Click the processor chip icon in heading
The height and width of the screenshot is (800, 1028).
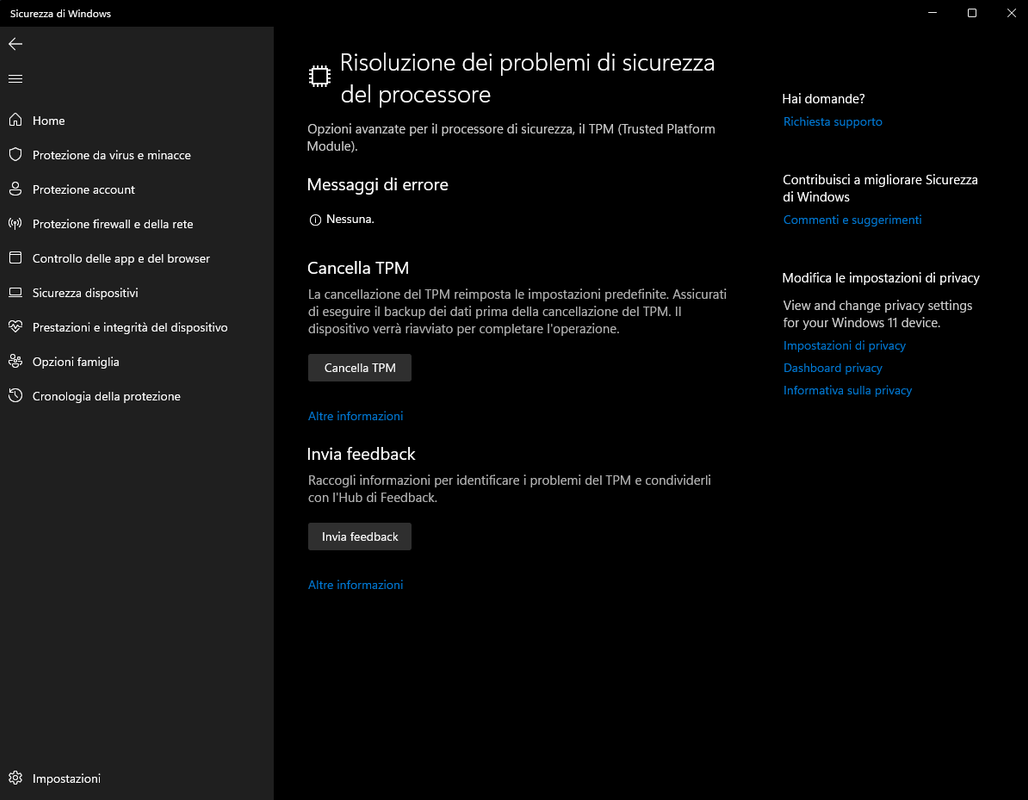[x=320, y=77]
